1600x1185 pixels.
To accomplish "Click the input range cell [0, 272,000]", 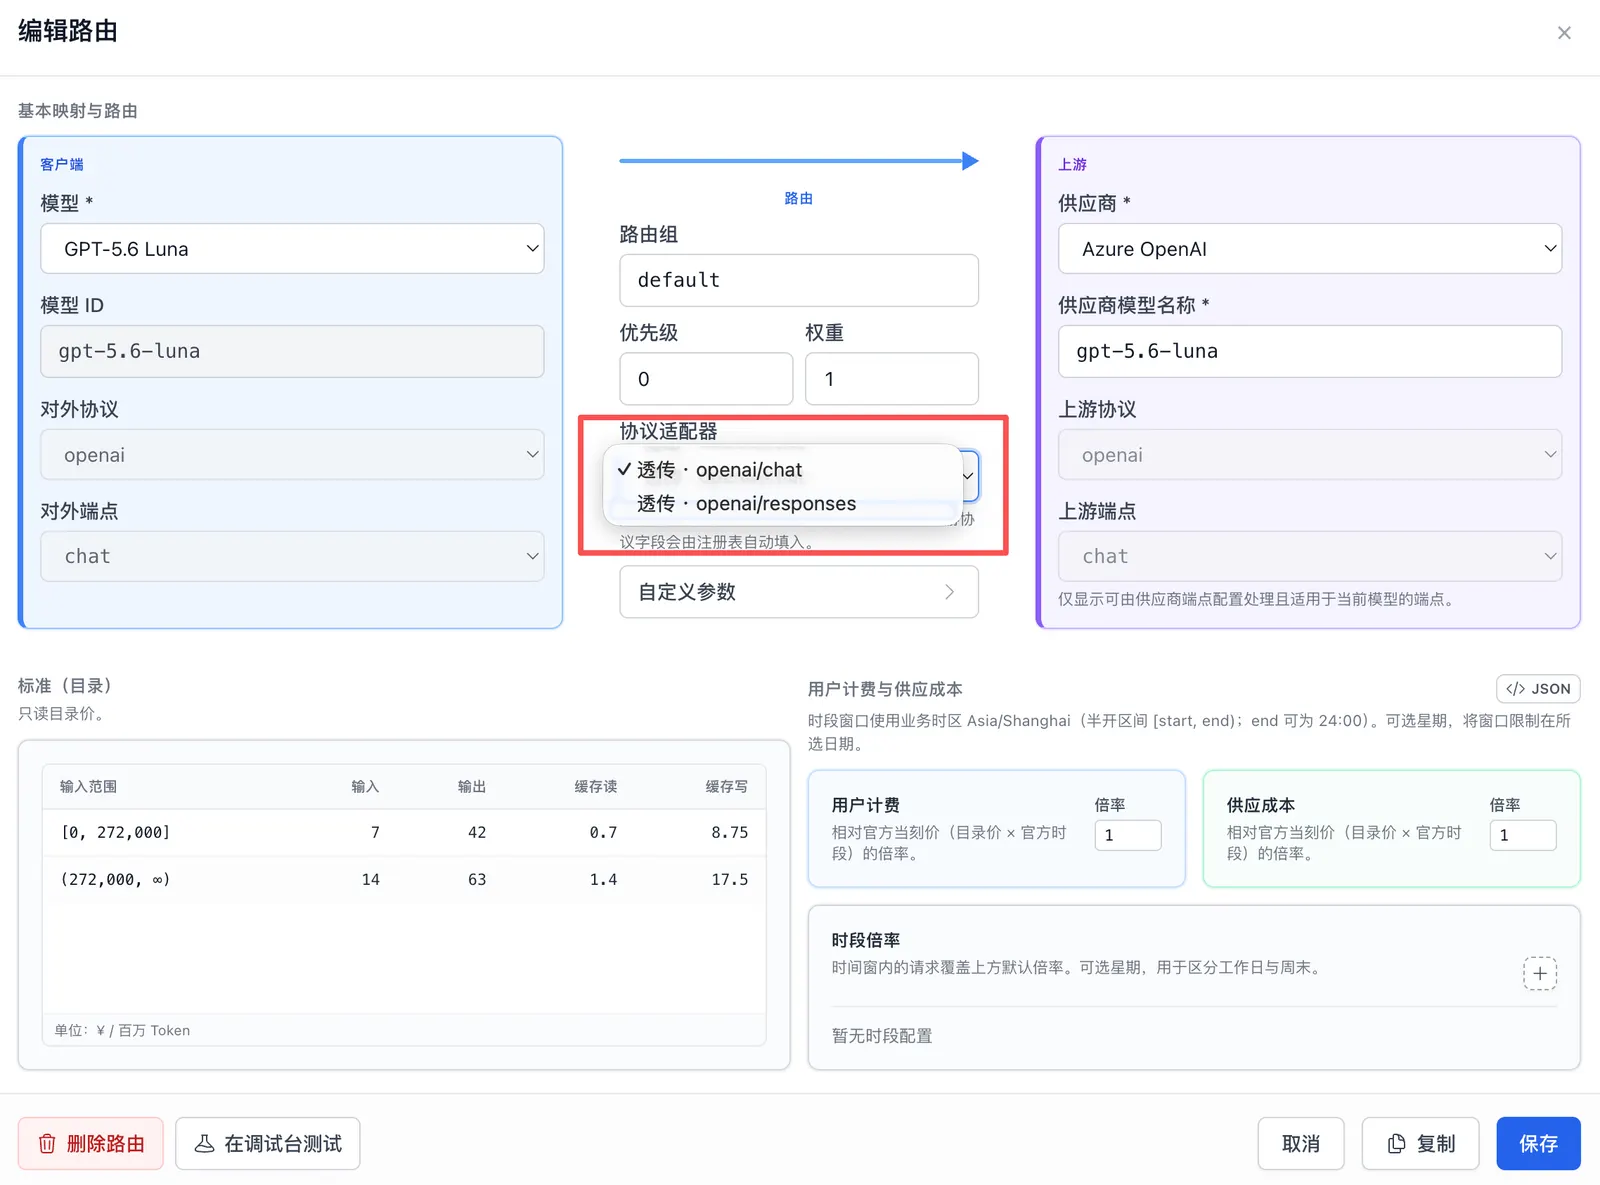I will pos(116,832).
